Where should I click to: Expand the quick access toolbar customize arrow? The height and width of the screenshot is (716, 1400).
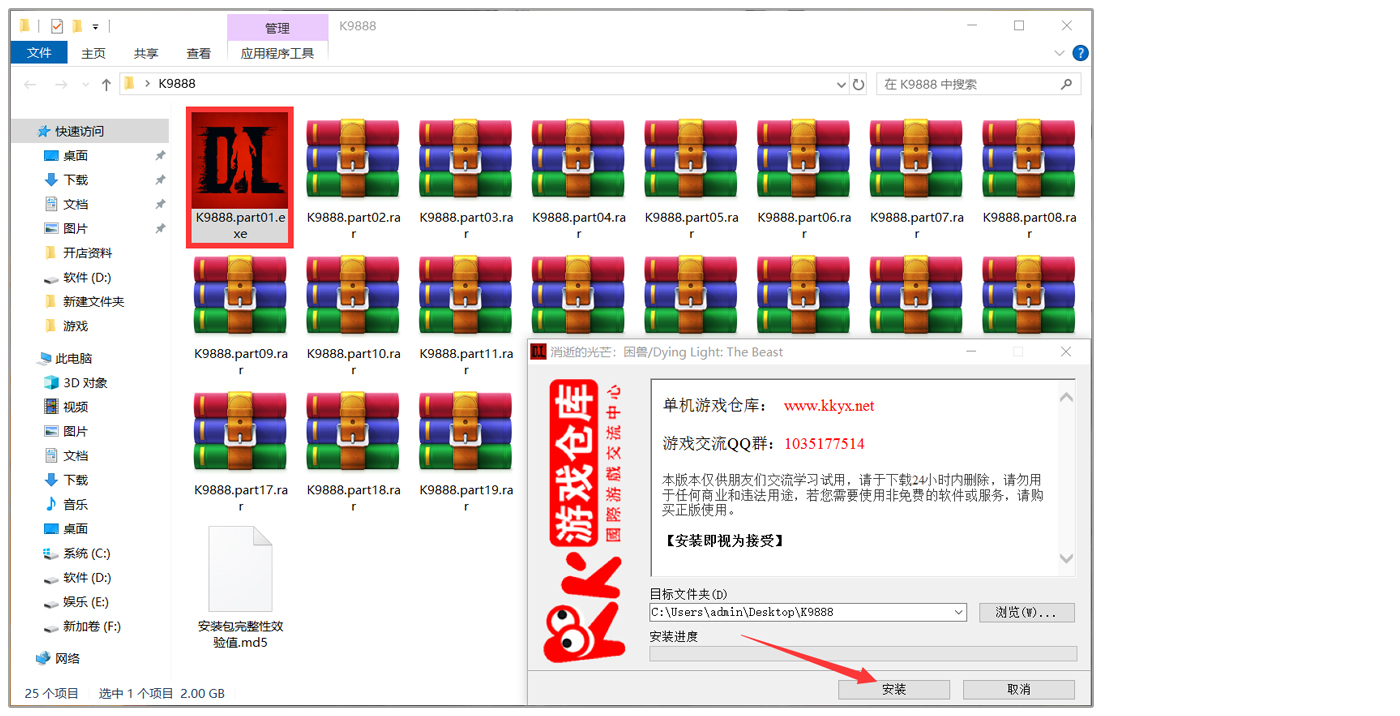[x=96, y=26]
